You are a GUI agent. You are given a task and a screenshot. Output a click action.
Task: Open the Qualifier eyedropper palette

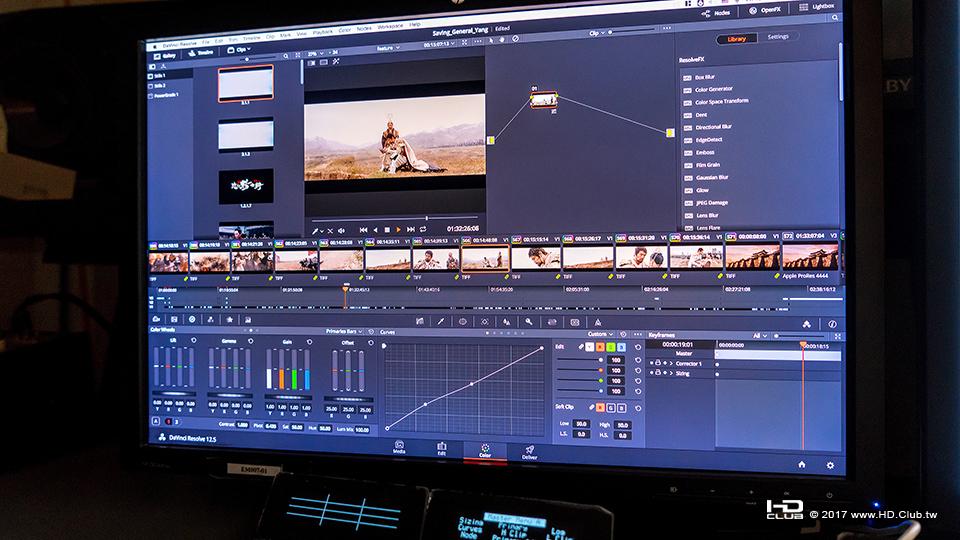[441, 321]
